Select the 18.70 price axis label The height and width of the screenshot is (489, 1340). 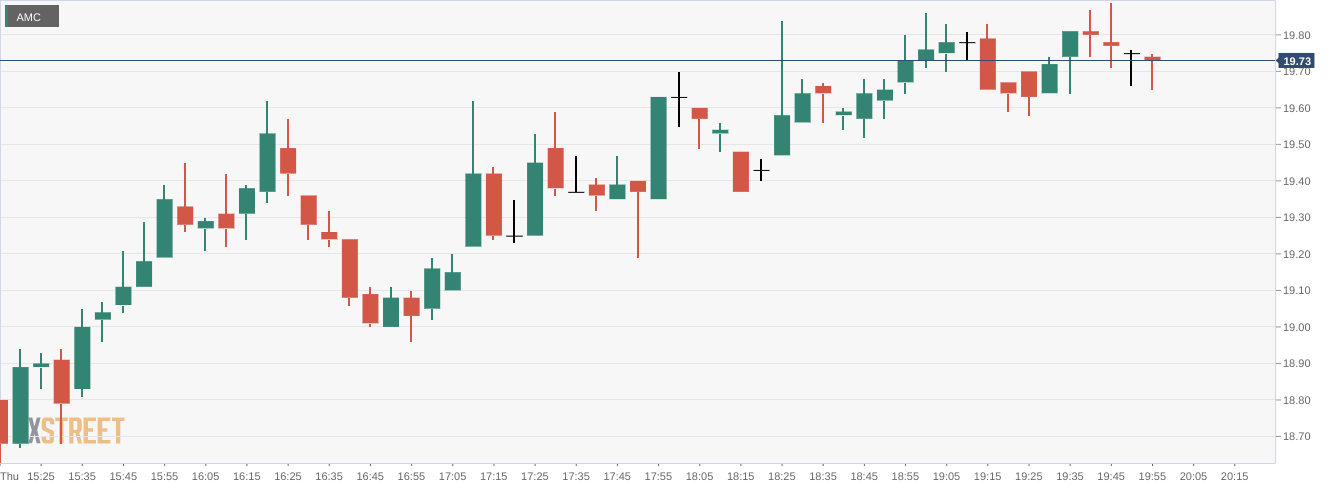(x=1296, y=437)
